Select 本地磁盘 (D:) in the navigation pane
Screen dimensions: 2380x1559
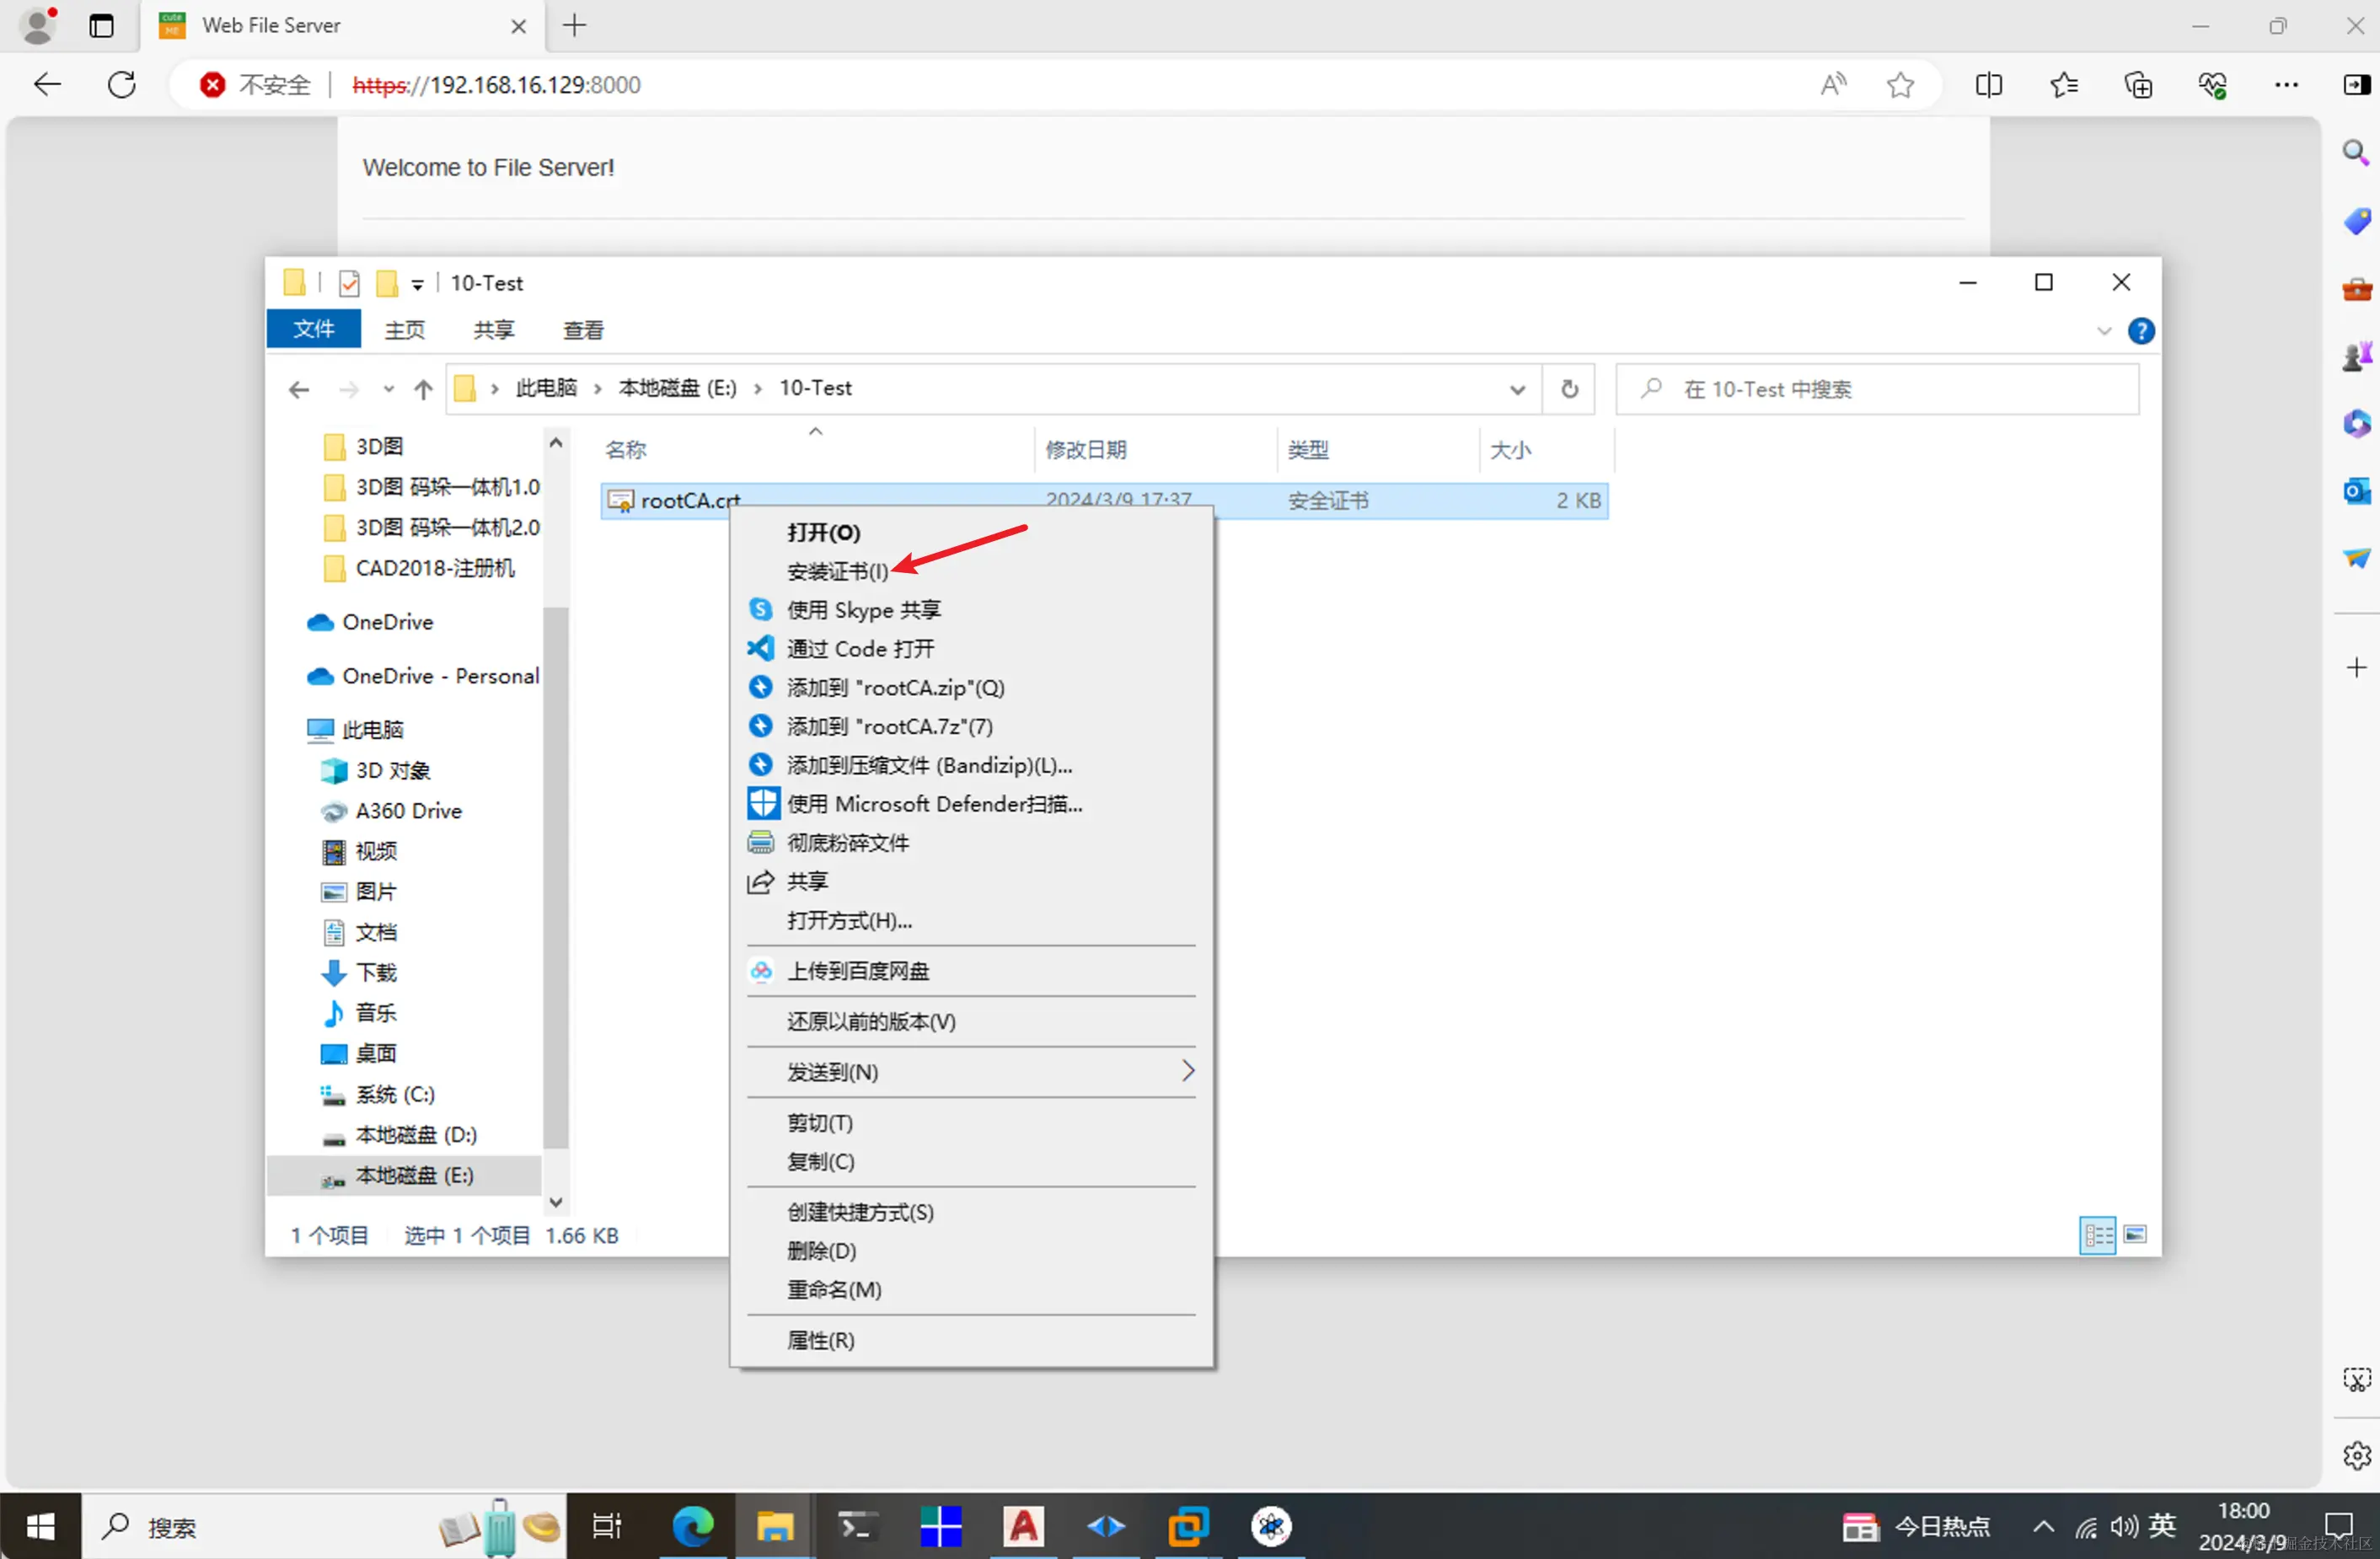[400, 1135]
